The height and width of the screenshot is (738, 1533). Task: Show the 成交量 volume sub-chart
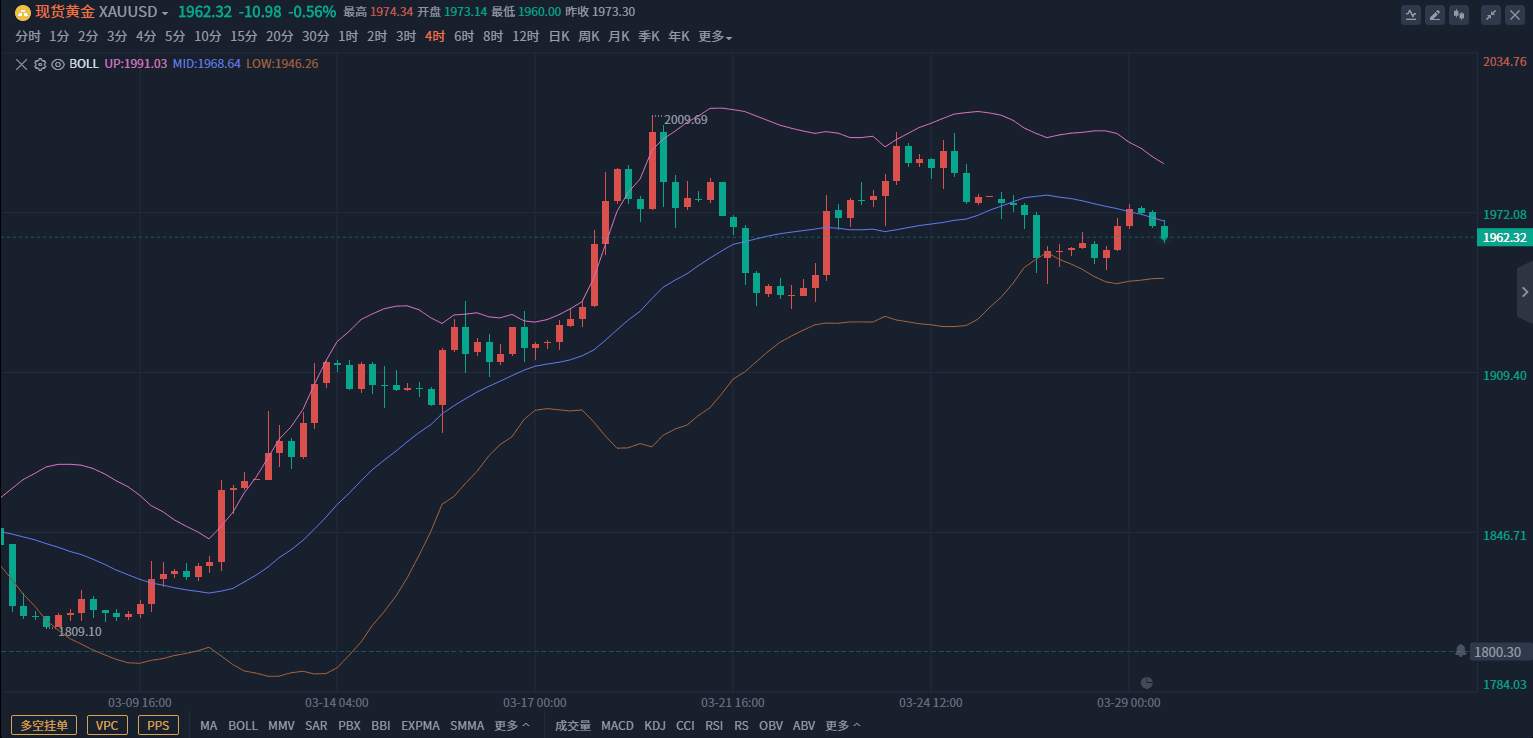tap(573, 725)
